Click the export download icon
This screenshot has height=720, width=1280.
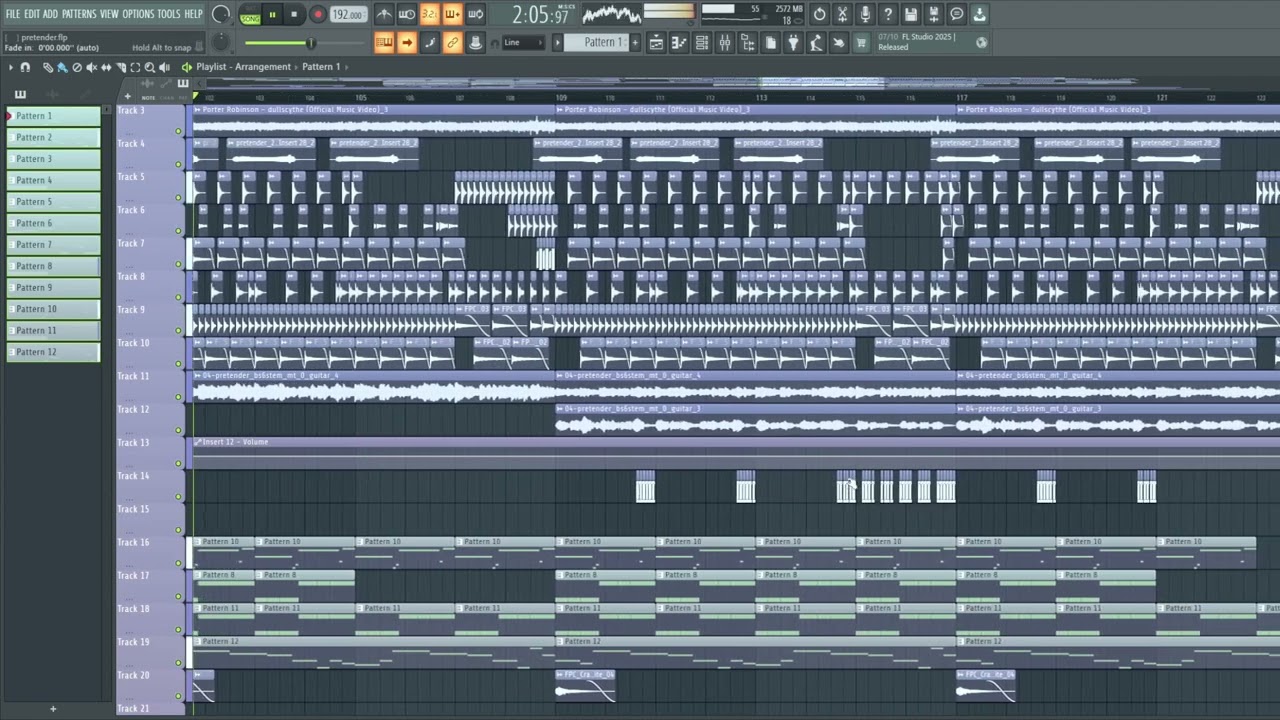pyautogui.click(x=979, y=14)
